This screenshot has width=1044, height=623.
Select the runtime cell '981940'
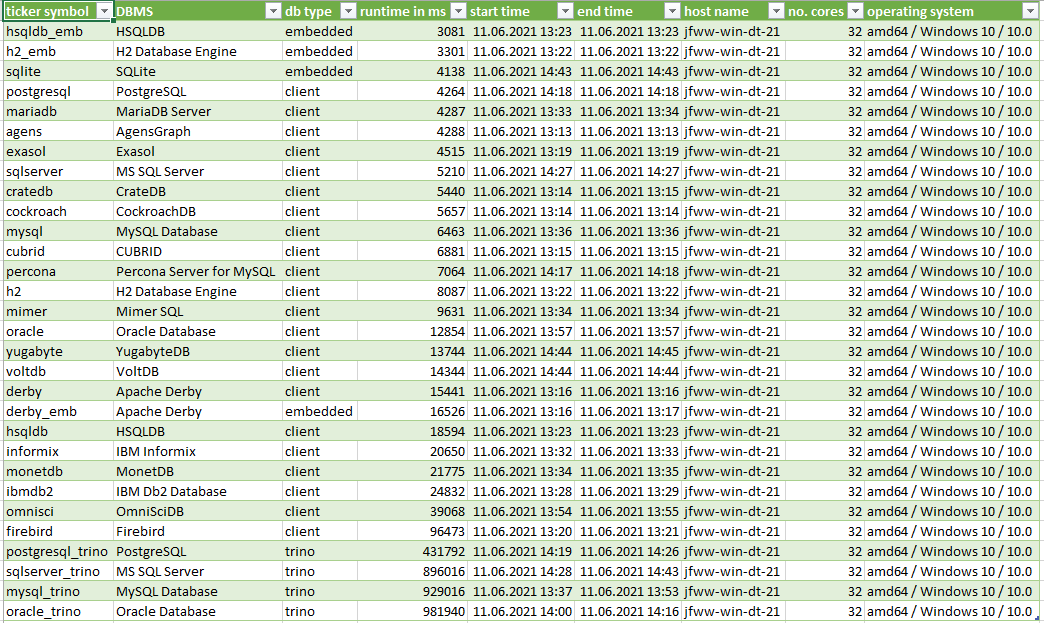pyautogui.click(x=412, y=611)
